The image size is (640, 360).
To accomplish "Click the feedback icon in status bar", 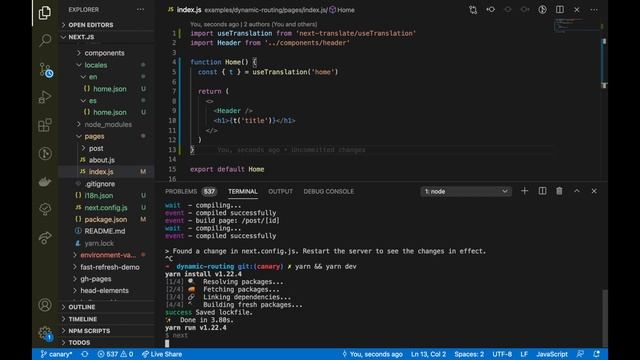I will [580, 354].
